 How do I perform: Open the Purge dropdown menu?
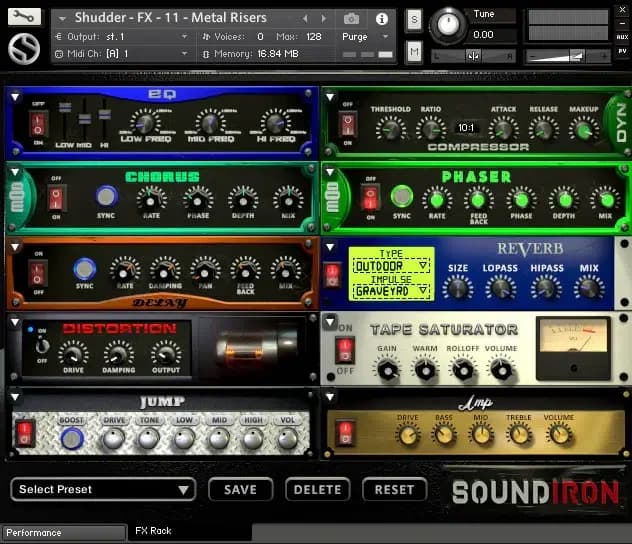click(364, 37)
